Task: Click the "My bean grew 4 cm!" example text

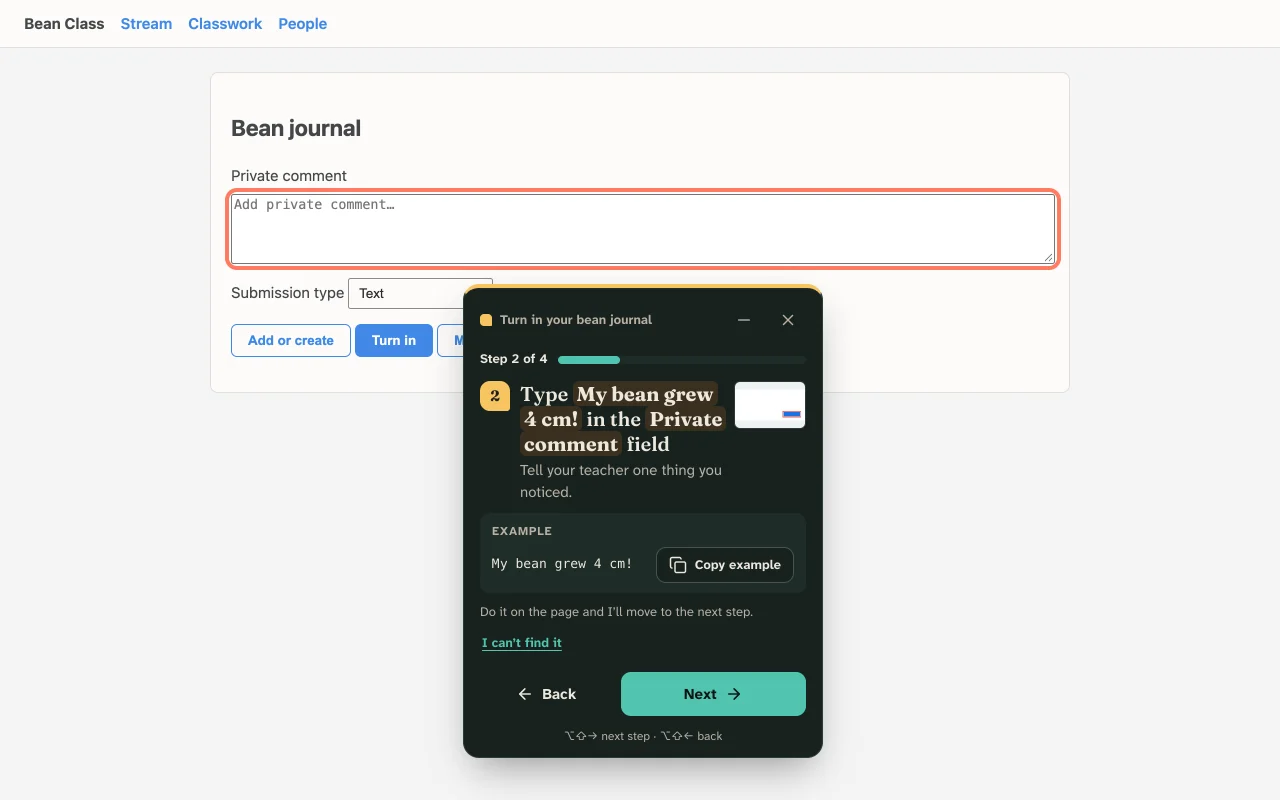Action: coord(562,564)
